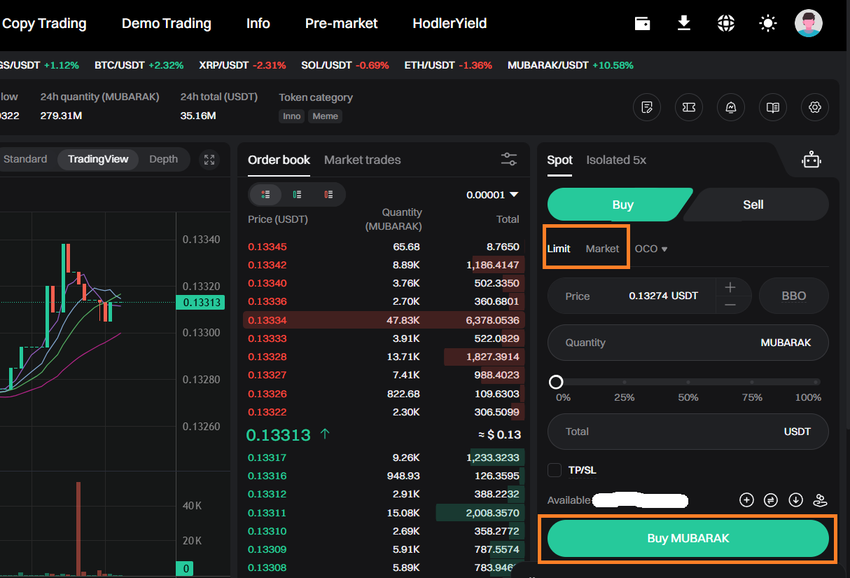Enable the TP/SL checkbox
The image size is (850, 578).
coord(555,470)
